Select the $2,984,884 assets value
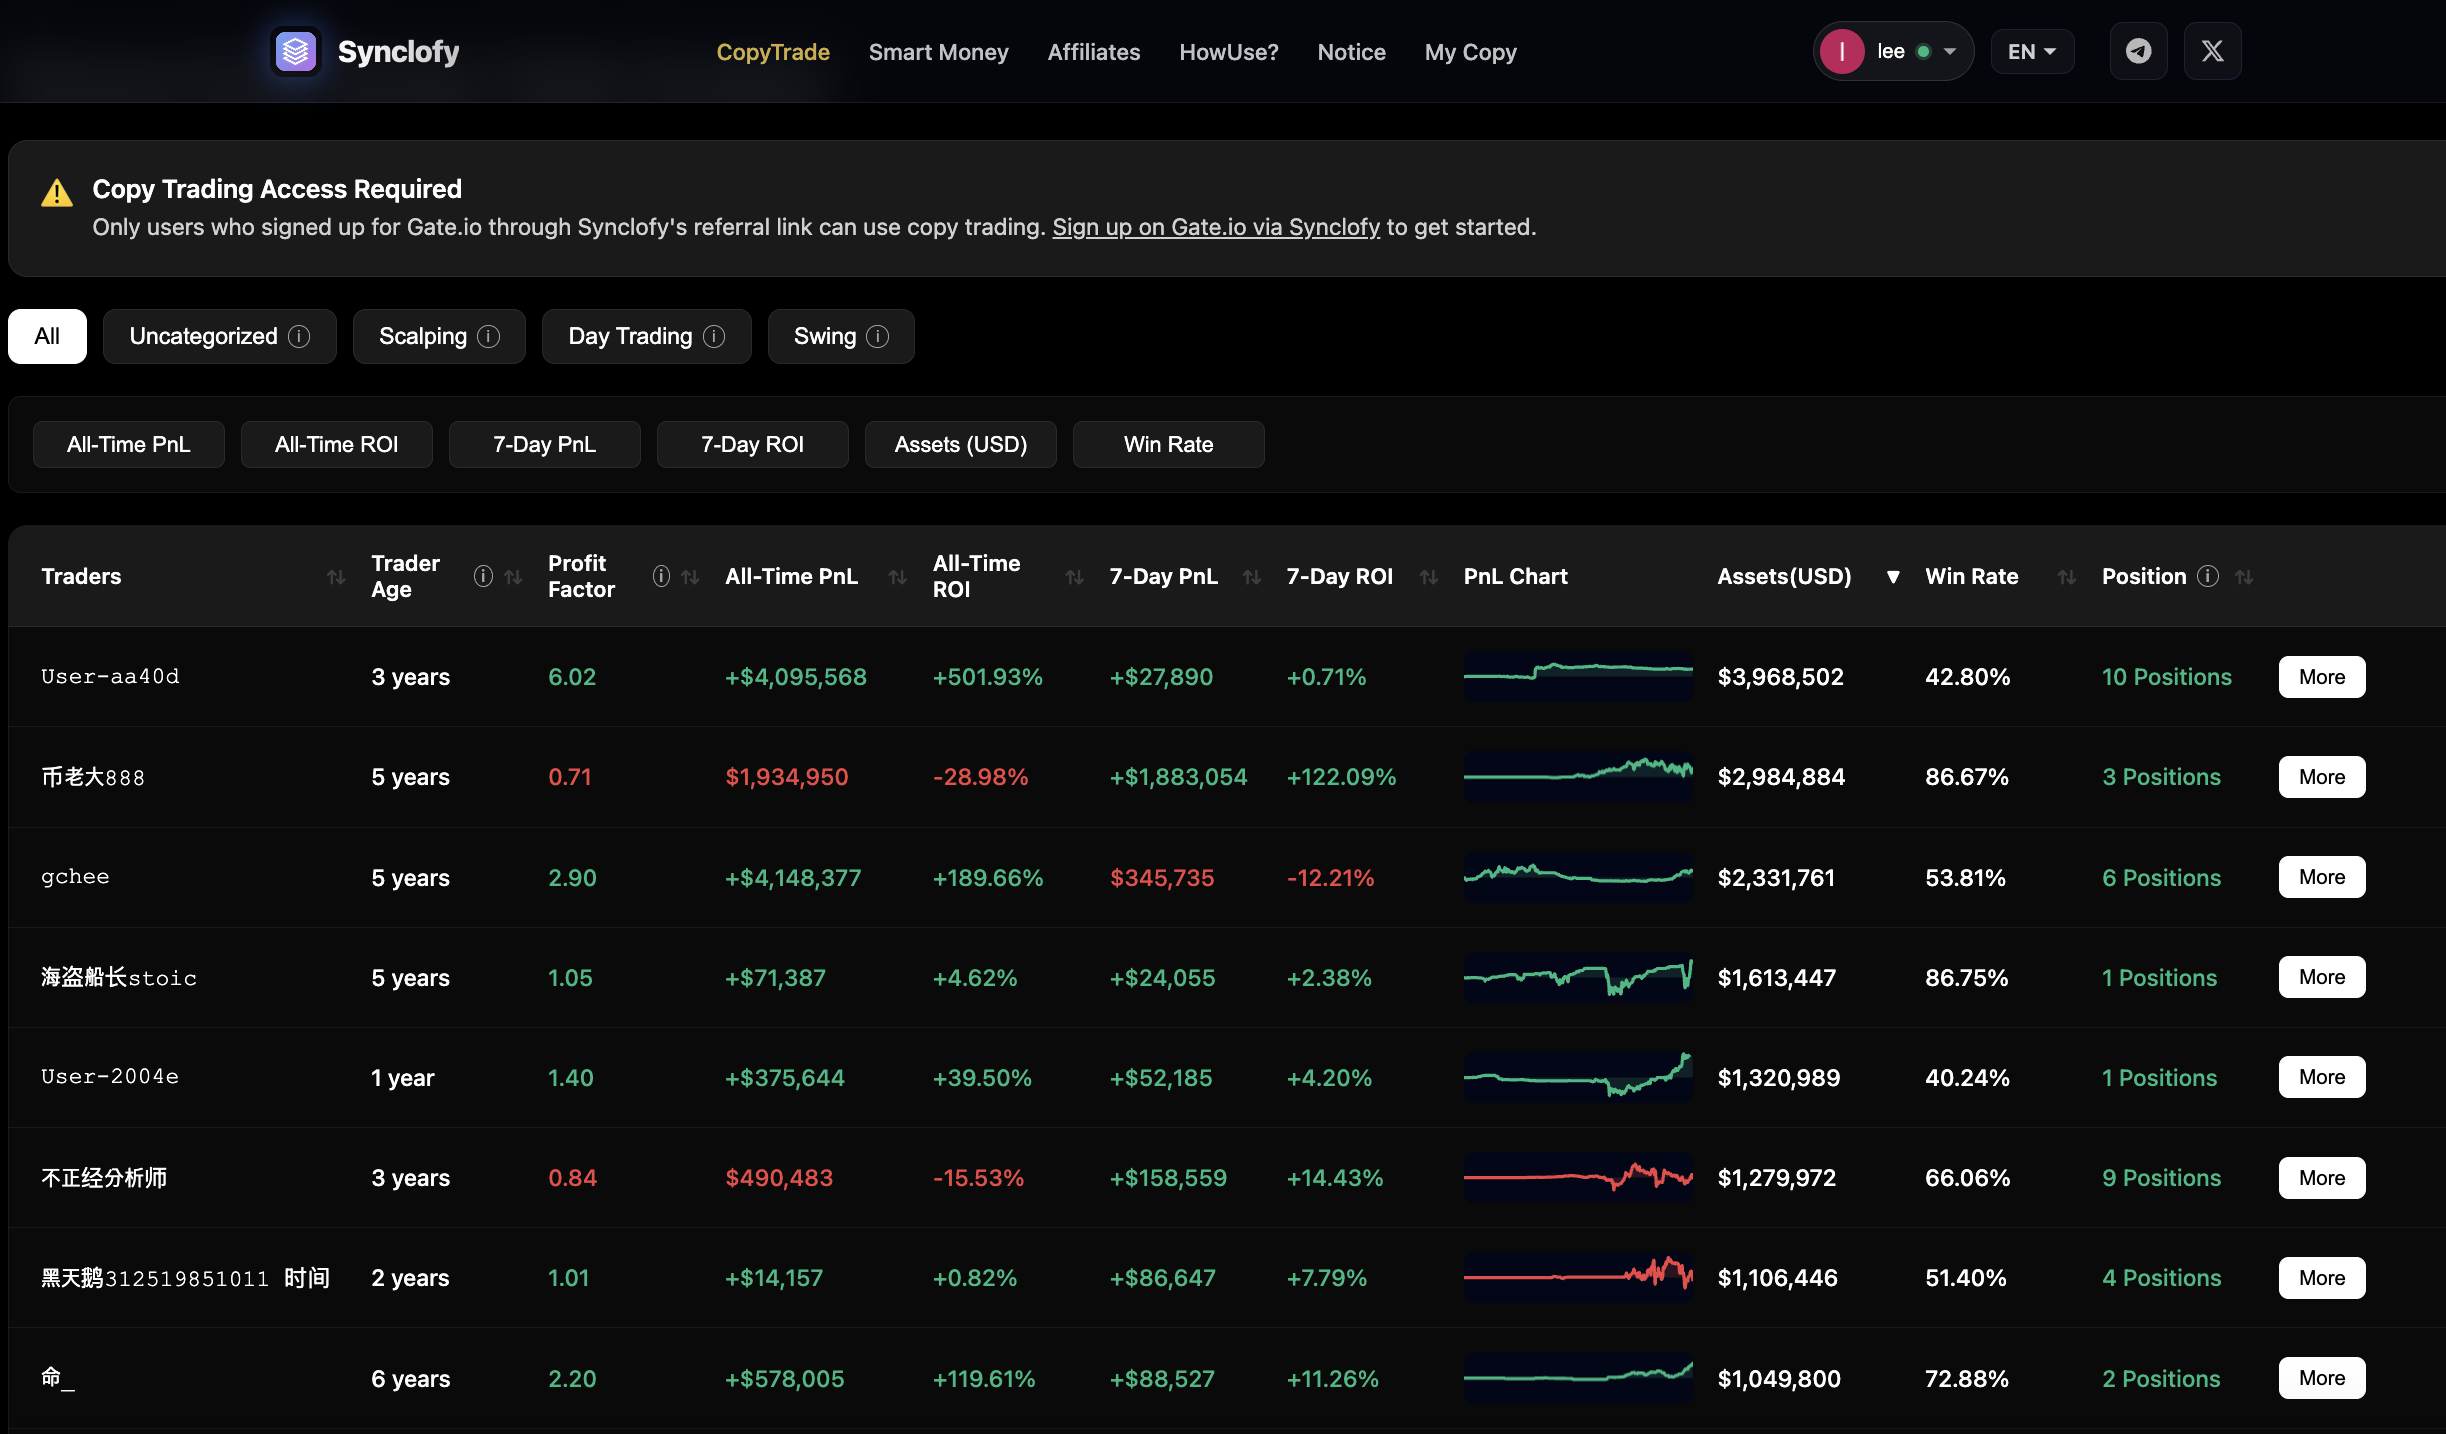The width and height of the screenshot is (2446, 1434). click(1781, 777)
